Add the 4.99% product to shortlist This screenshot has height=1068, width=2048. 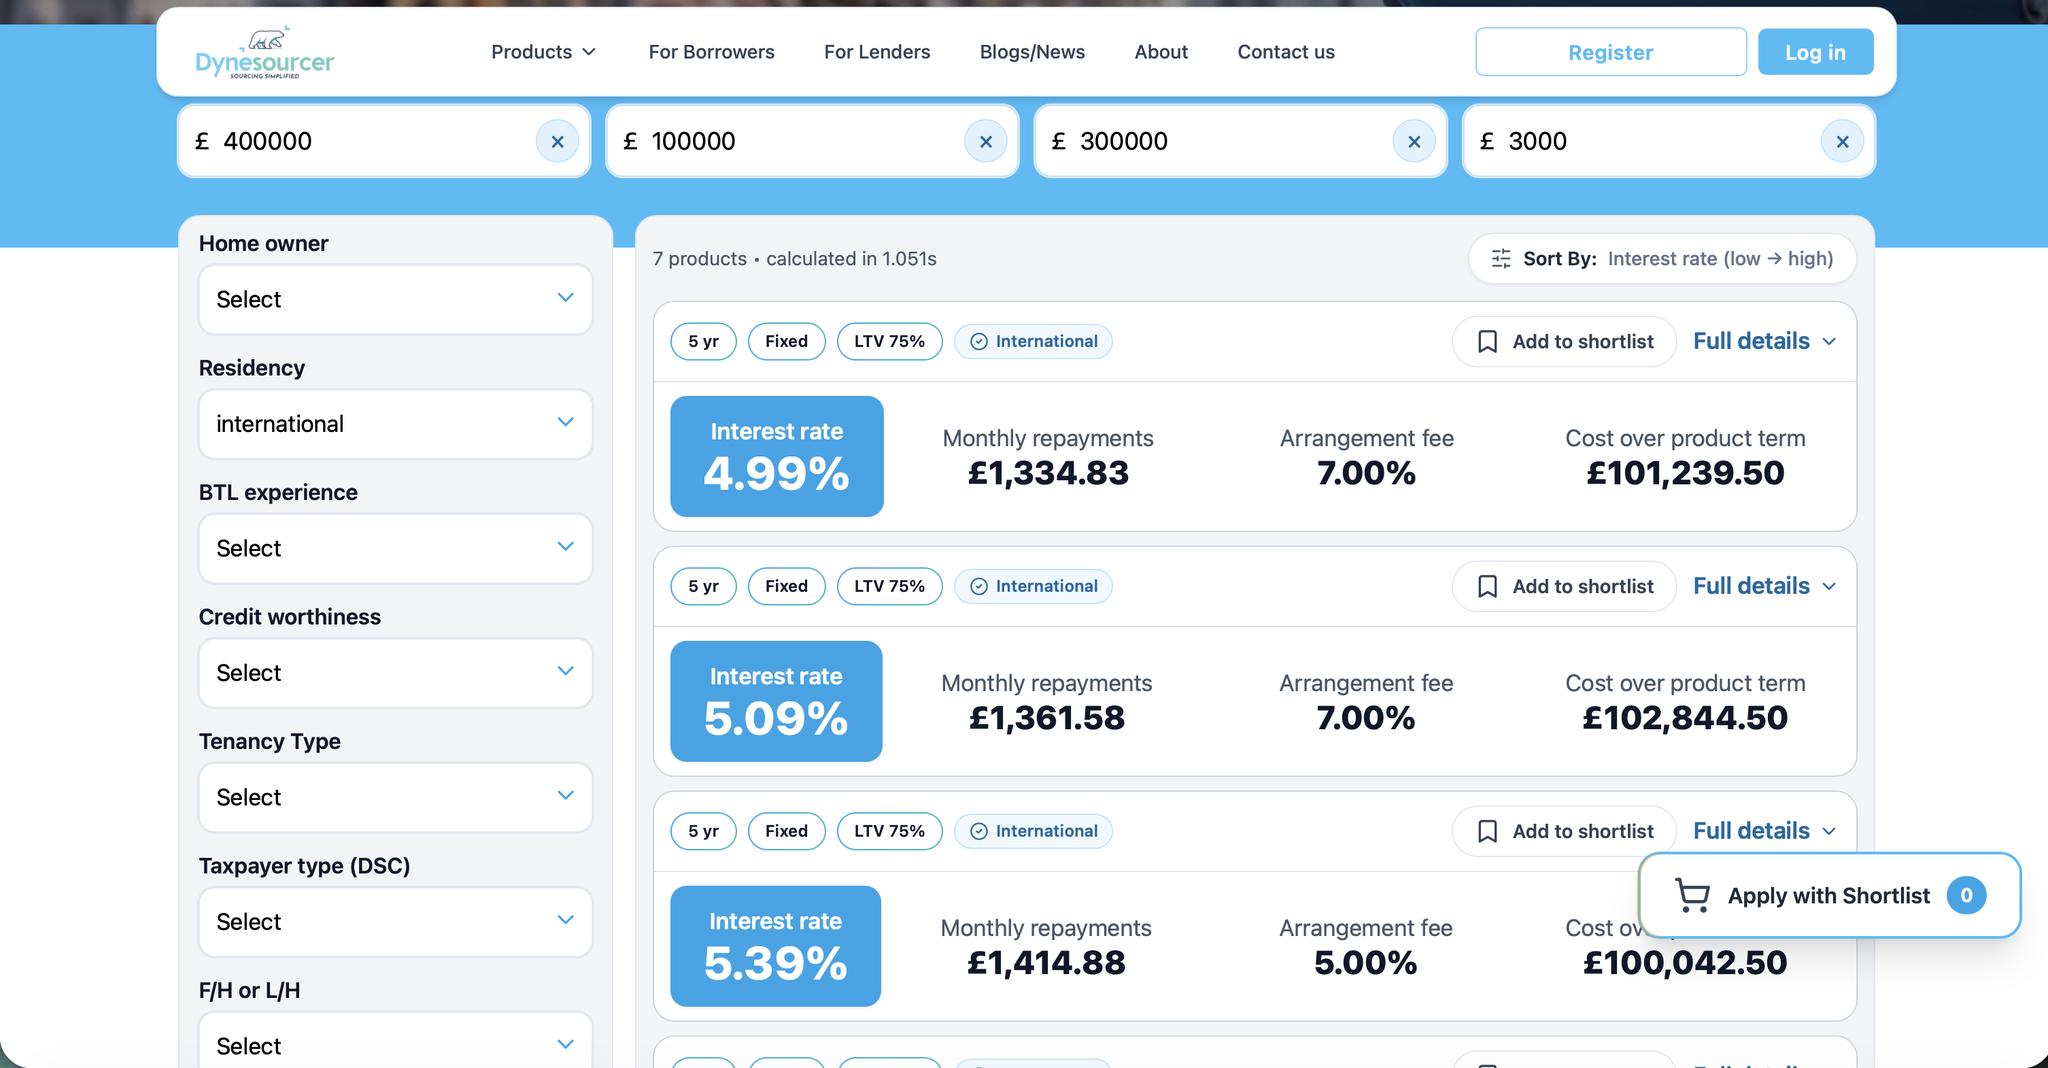point(1564,342)
